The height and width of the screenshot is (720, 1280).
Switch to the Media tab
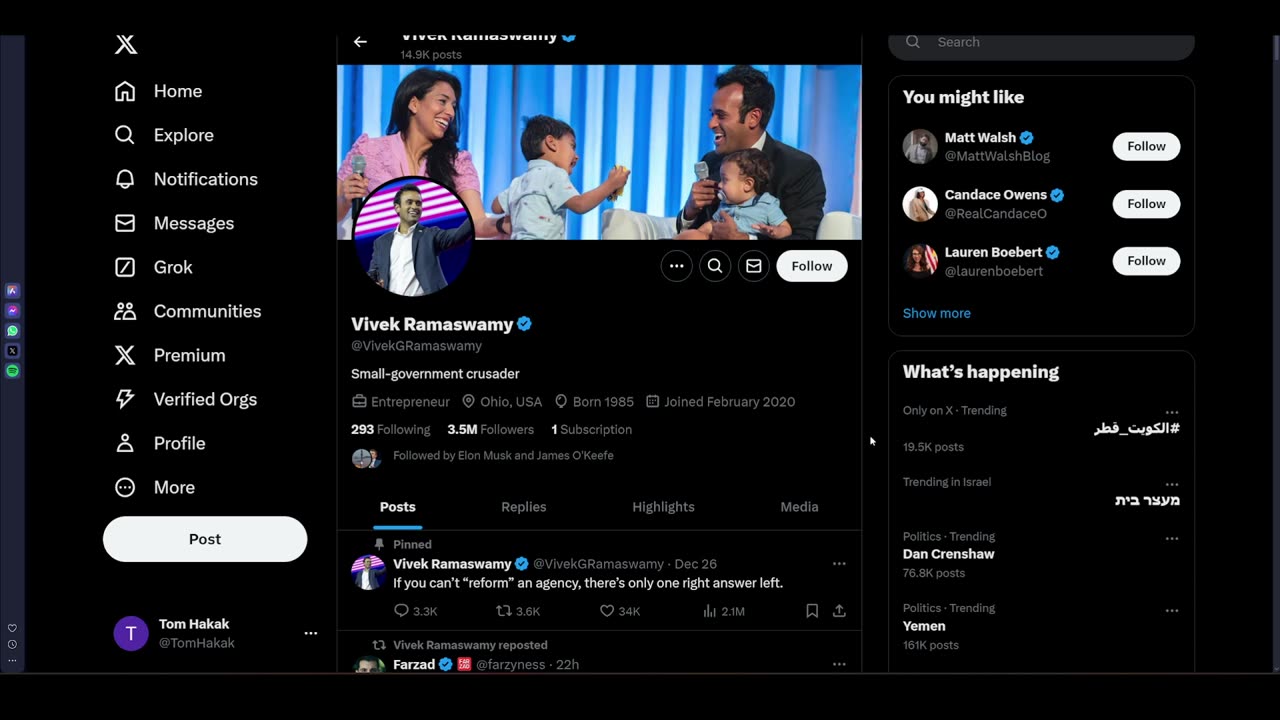coord(799,507)
